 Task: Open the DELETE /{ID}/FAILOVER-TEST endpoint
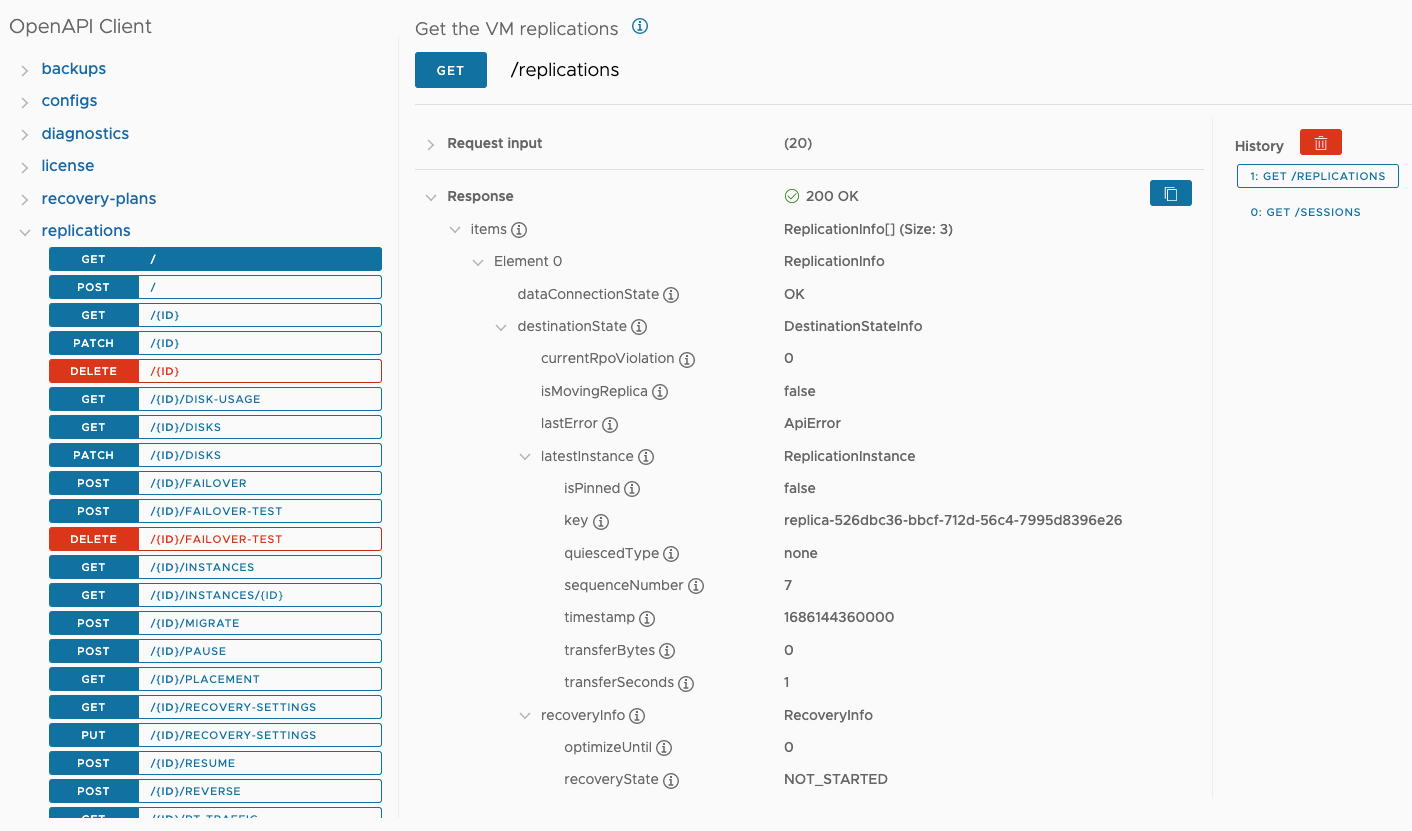pos(215,539)
